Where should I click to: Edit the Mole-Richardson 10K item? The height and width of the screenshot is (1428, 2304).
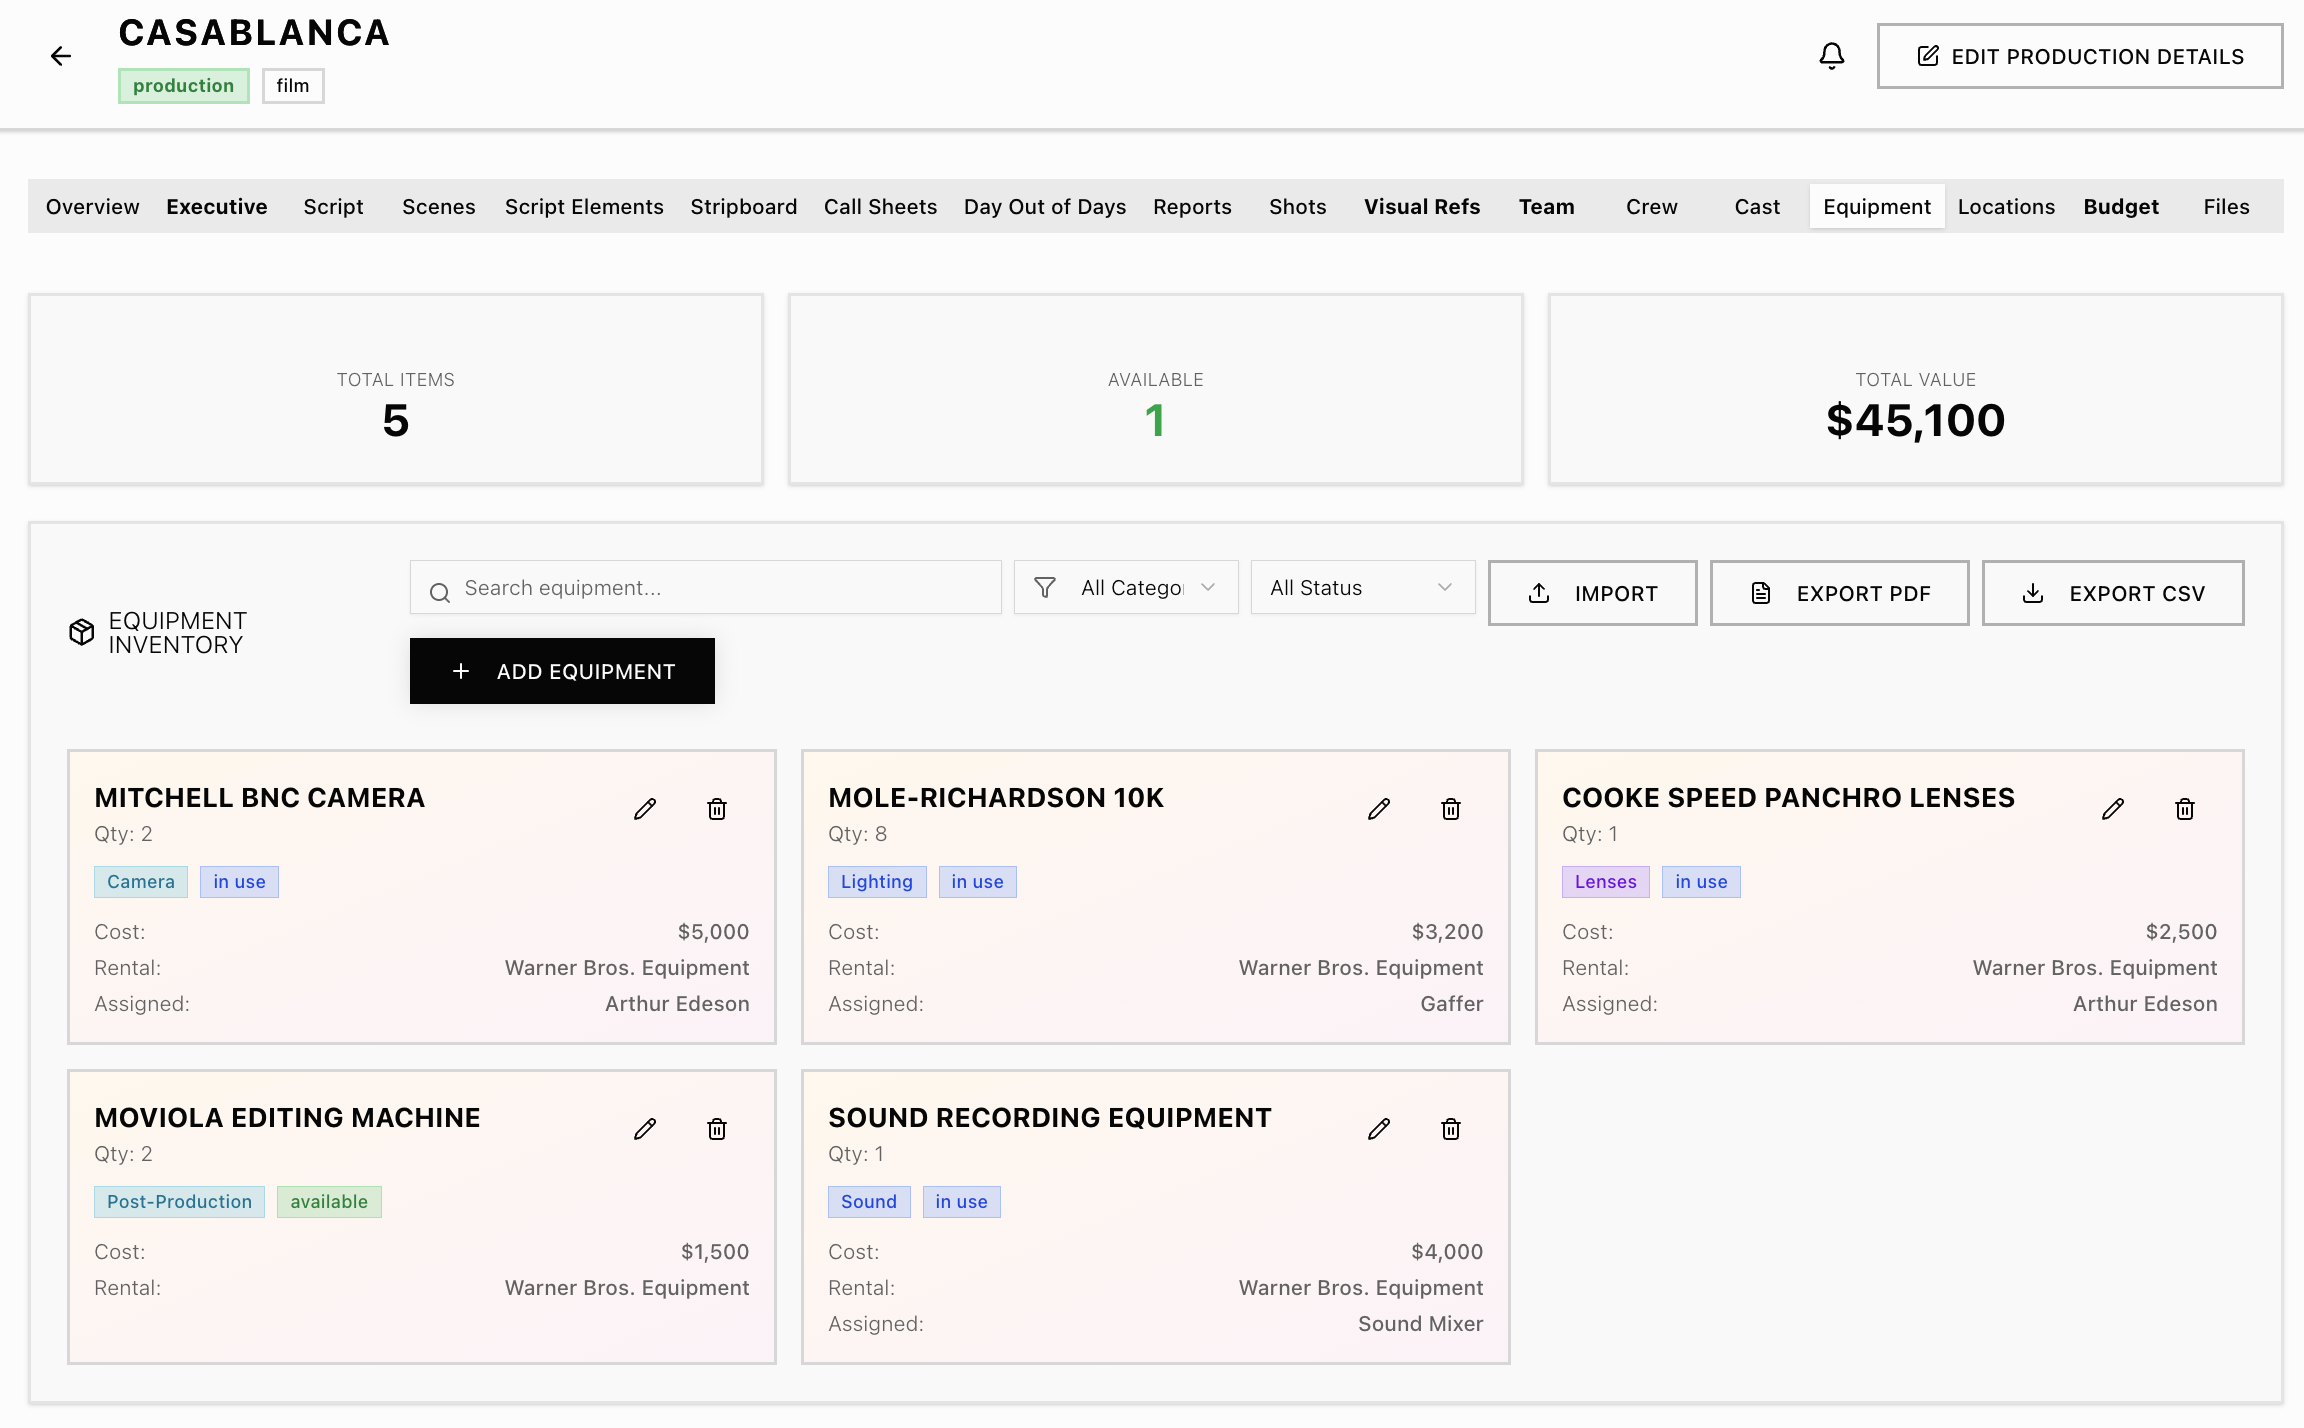click(x=1379, y=809)
